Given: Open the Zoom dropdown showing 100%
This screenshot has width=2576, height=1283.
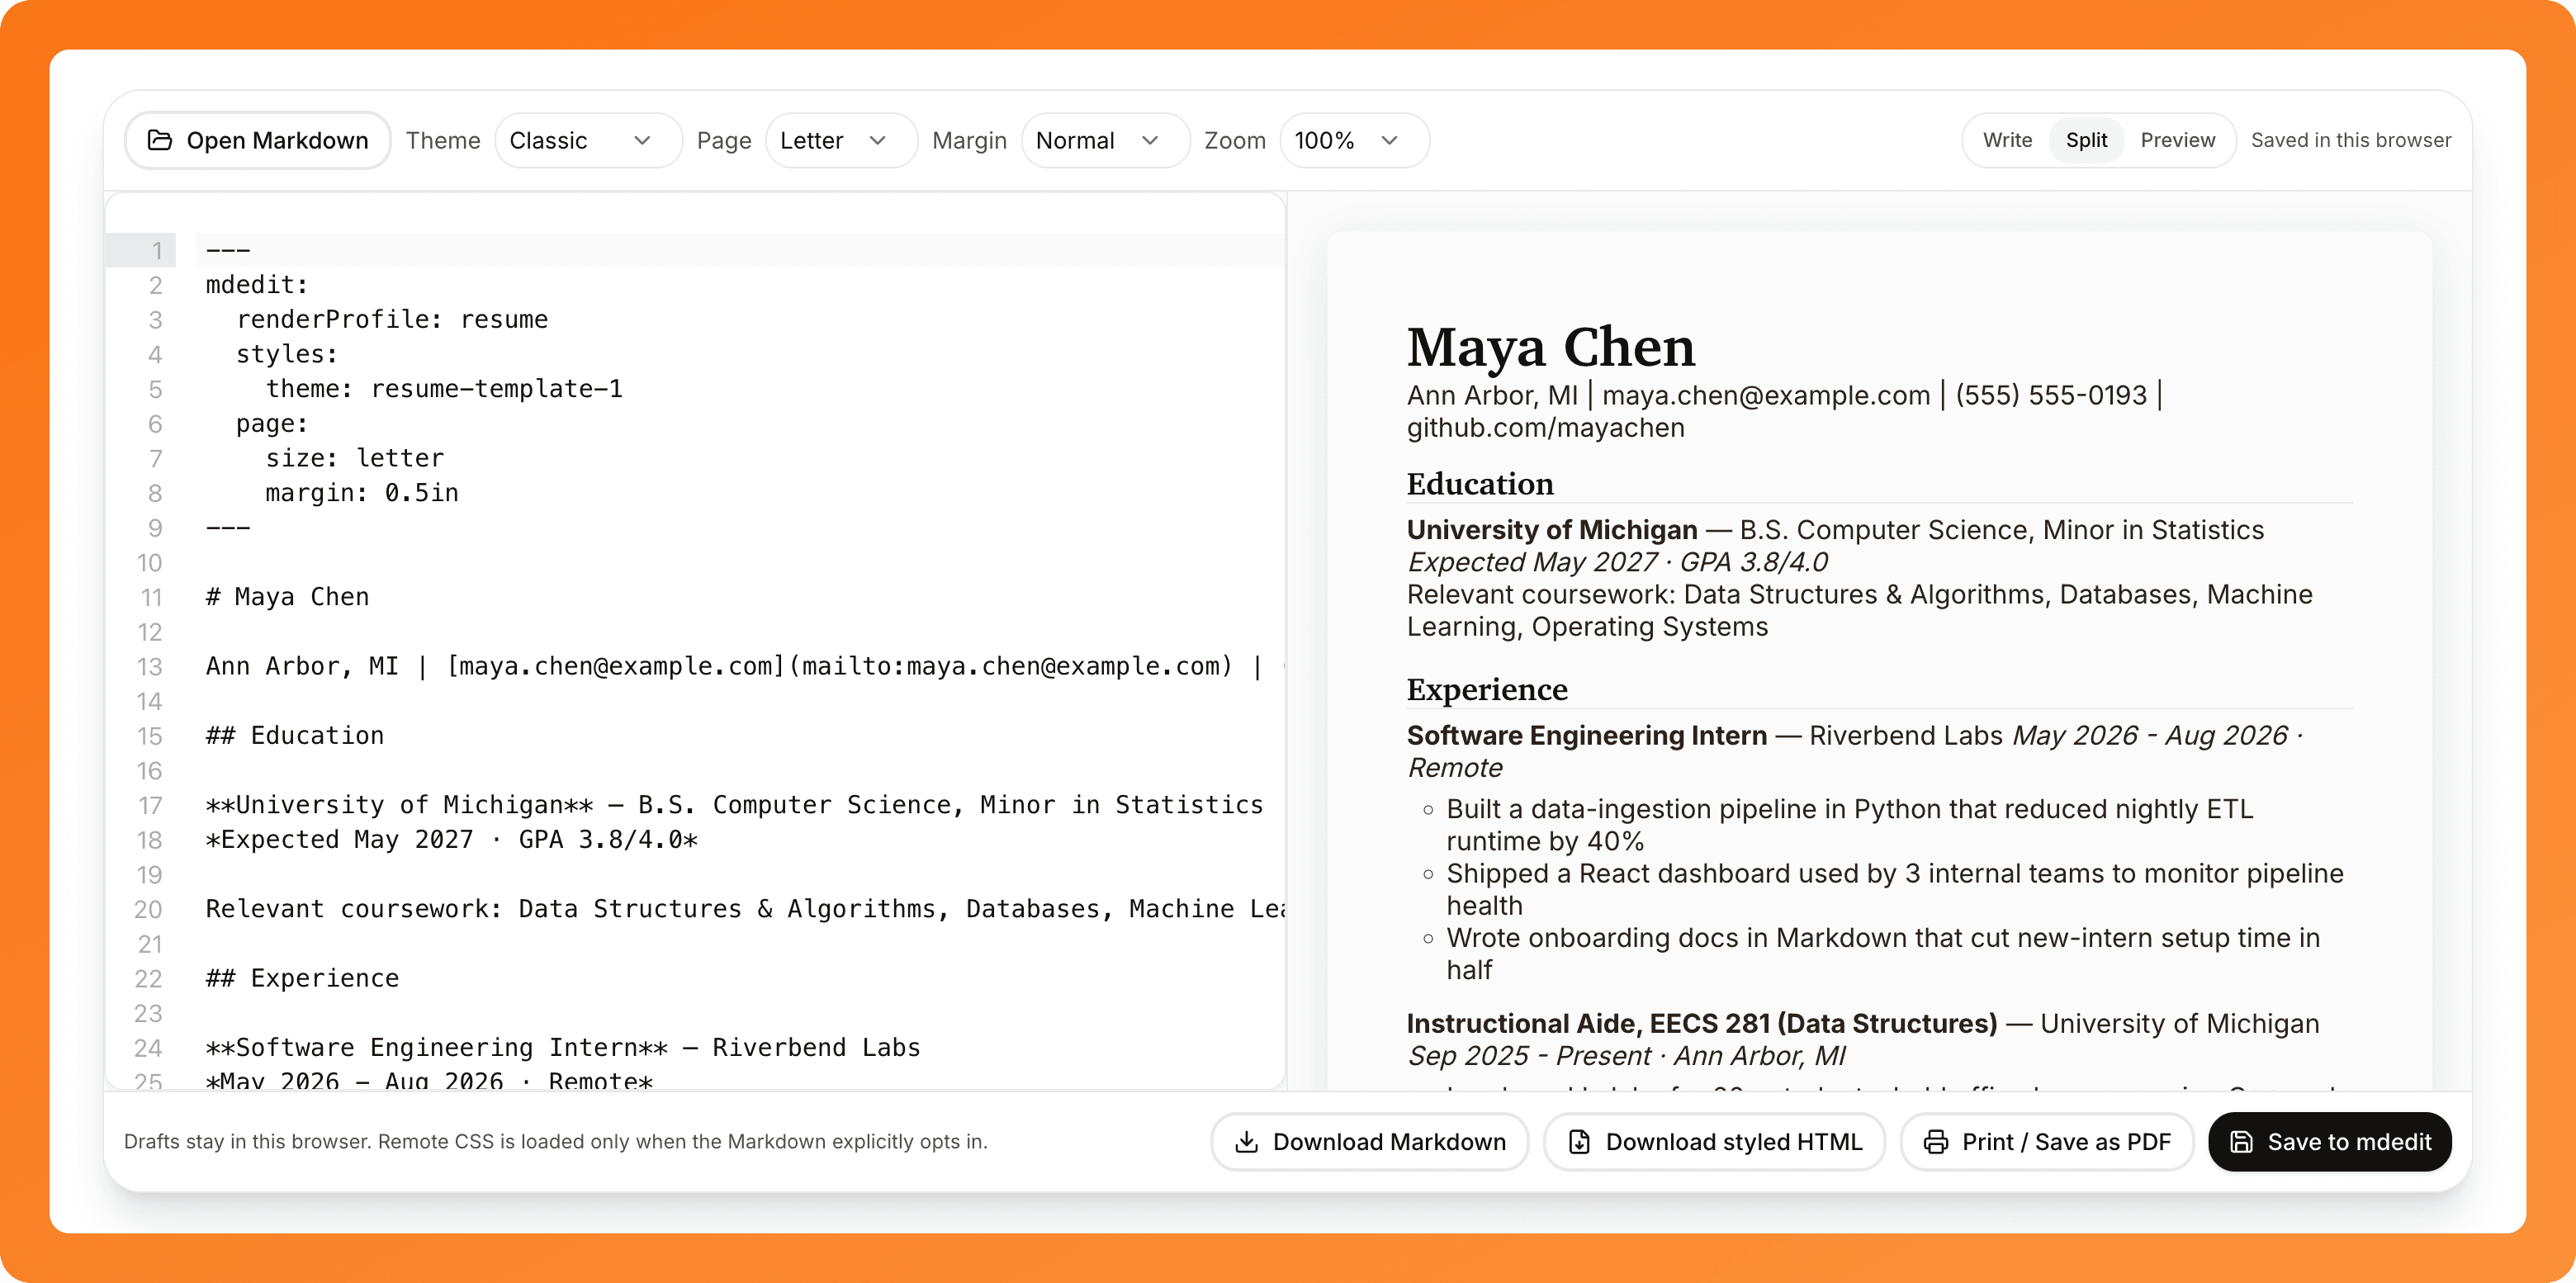Looking at the screenshot, I should pyautogui.click(x=1354, y=140).
